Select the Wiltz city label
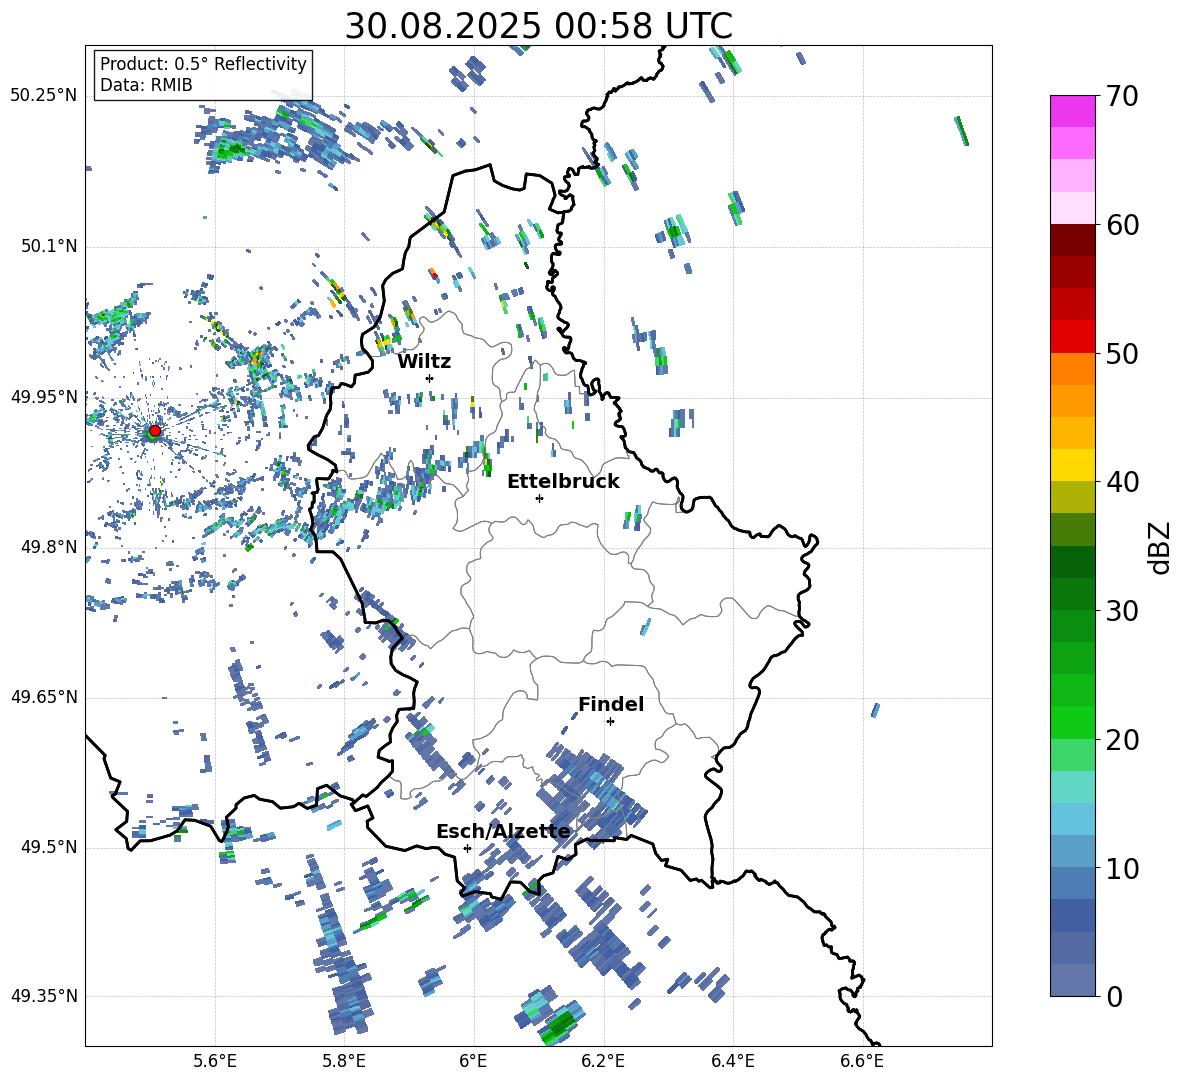The image size is (1184, 1081). pyautogui.click(x=424, y=362)
